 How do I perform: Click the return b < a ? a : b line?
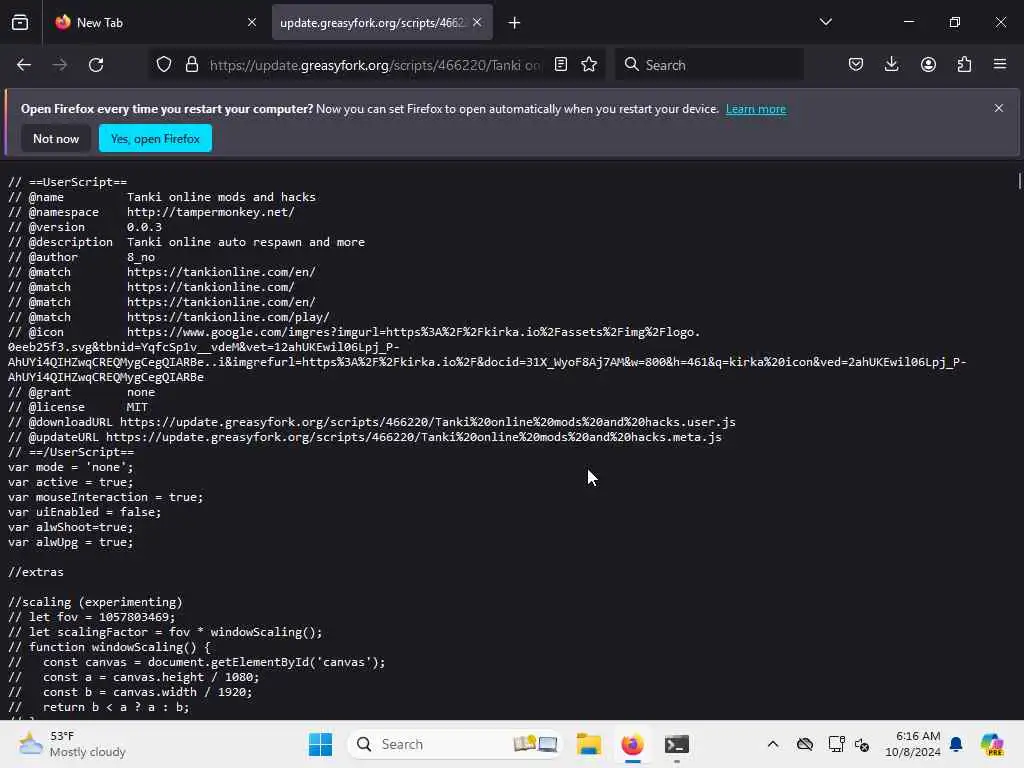click(x=99, y=707)
